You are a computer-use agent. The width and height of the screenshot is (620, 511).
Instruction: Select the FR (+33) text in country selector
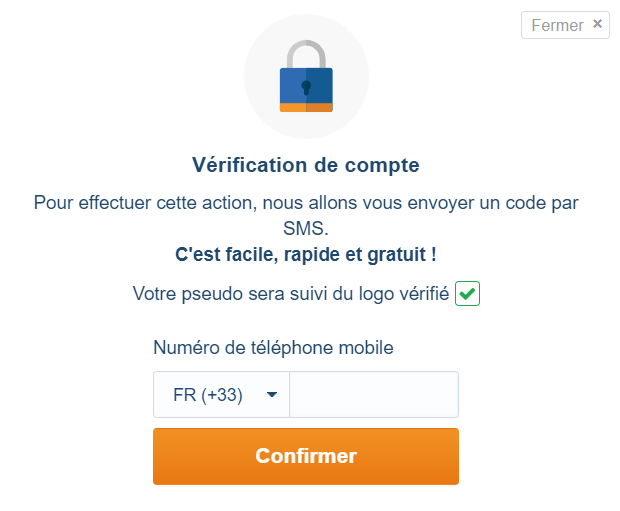[208, 395]
